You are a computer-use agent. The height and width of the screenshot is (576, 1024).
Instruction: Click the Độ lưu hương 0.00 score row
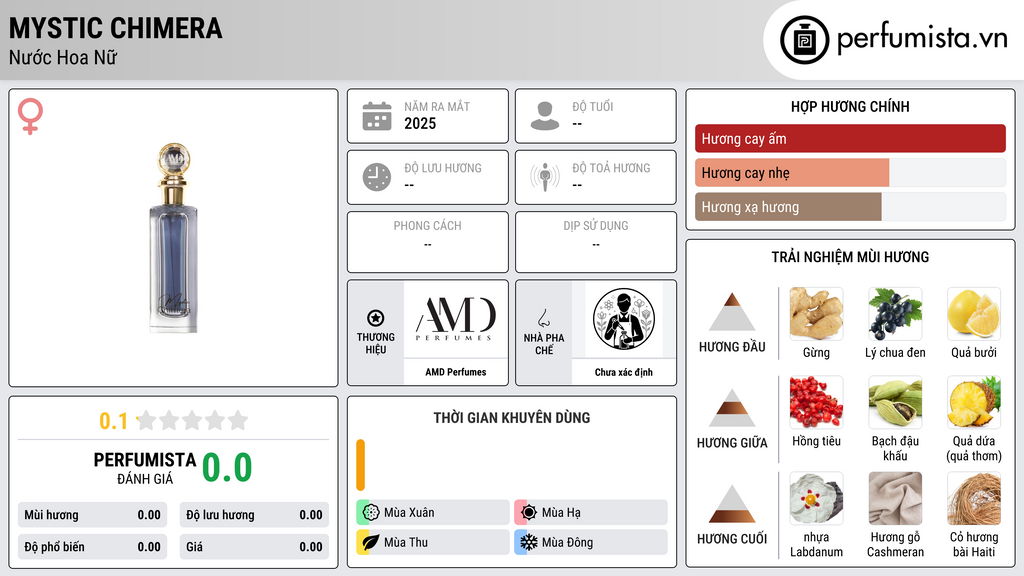254,515
